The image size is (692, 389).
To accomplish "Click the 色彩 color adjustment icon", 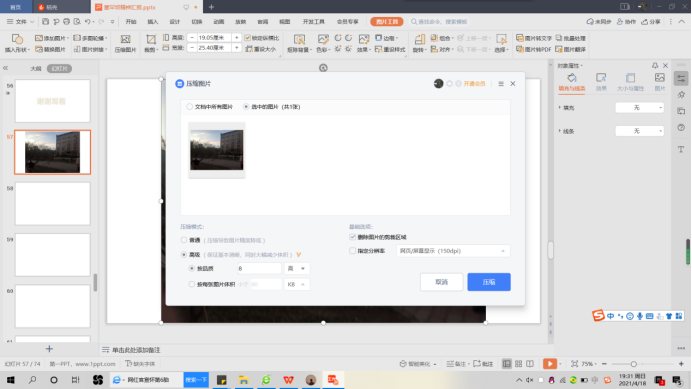I will click(323, 39).
